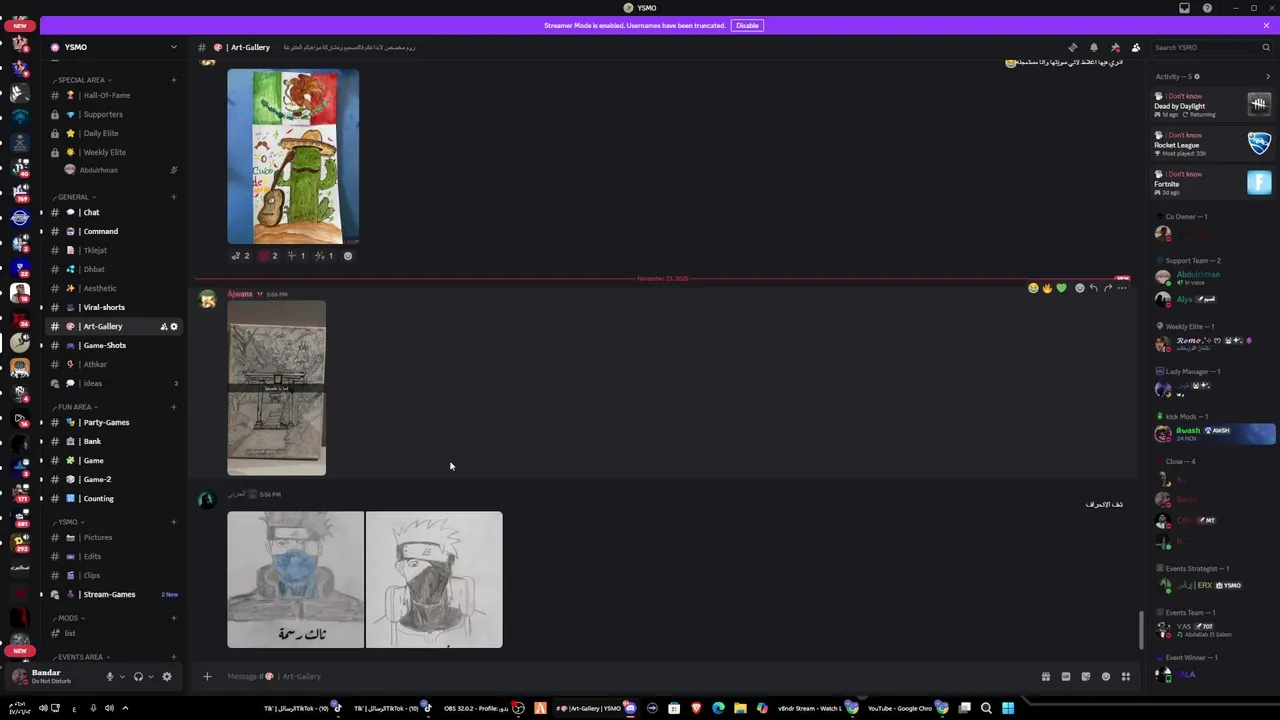The image size is (1280, 720).
Task: Reply to the hovered message
Action: pyautogui.click(x=1093, y=288)
